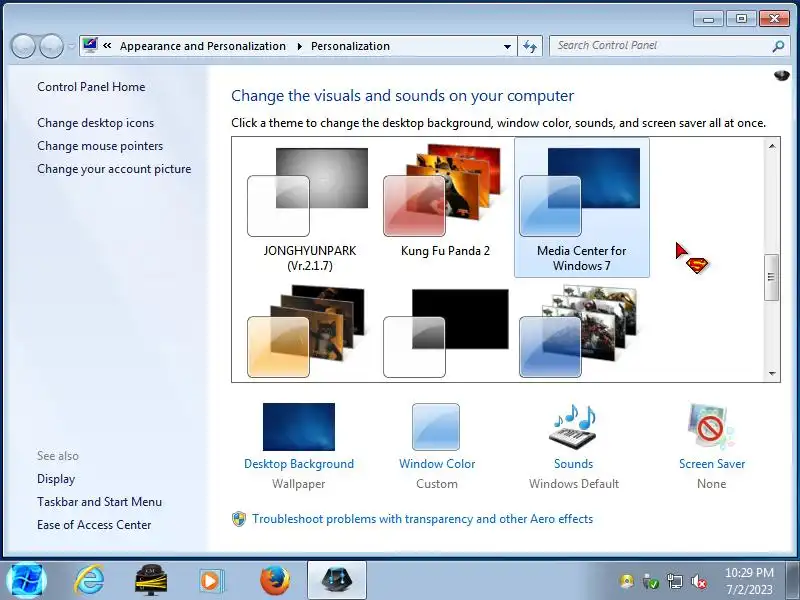This screenshot has width=800, height=600.
Task: Open the Sounds keyboard-and-notes icon
Action: click(573, 427)
